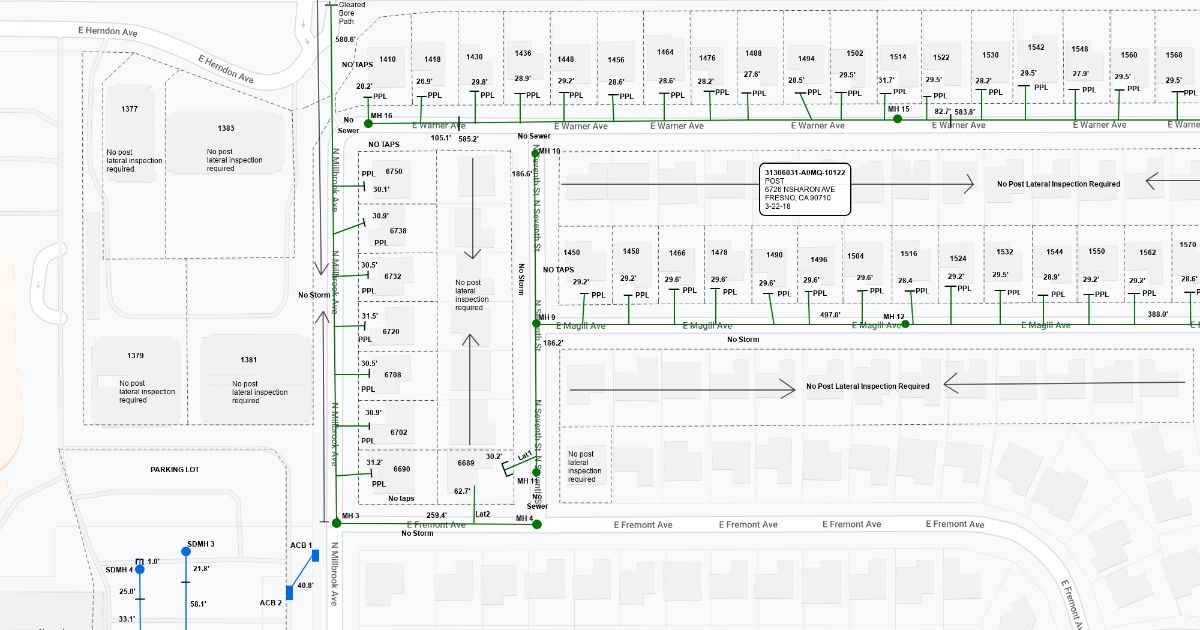Click the SDMH 4 blue manhole marker
This screenshot has height=630, width=1200.
(x=140, y=568)
